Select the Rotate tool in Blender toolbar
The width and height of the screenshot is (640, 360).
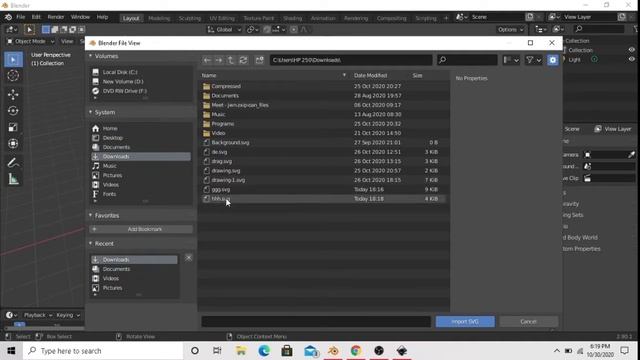pyautogui.click(x=13, y=111)
